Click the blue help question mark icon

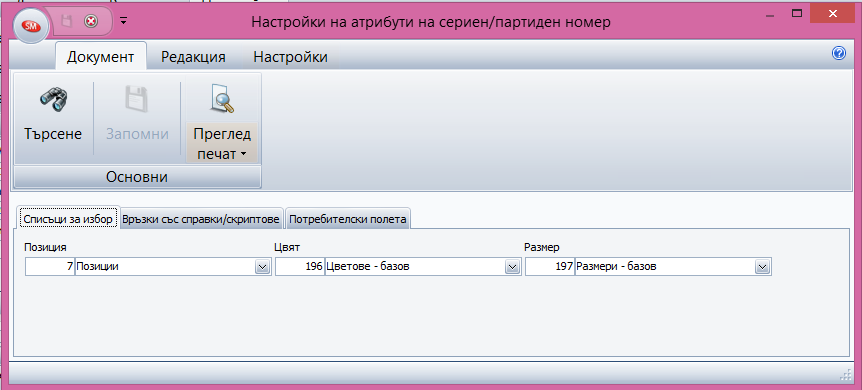839,53
